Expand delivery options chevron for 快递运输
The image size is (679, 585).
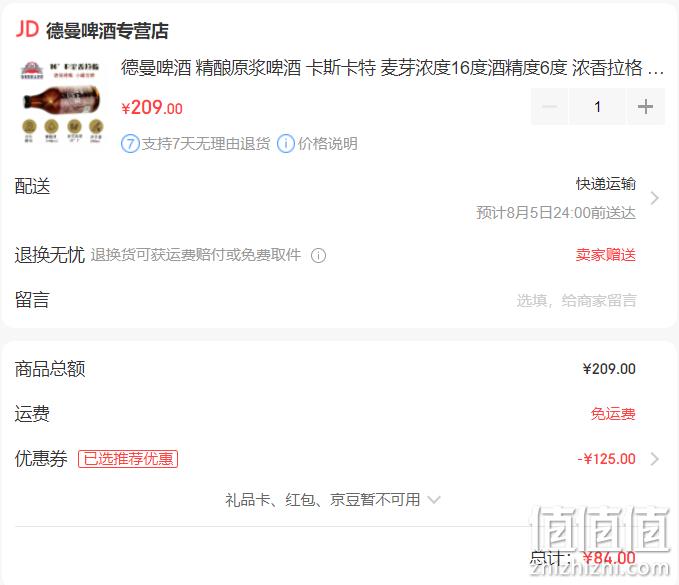point(655,198)
